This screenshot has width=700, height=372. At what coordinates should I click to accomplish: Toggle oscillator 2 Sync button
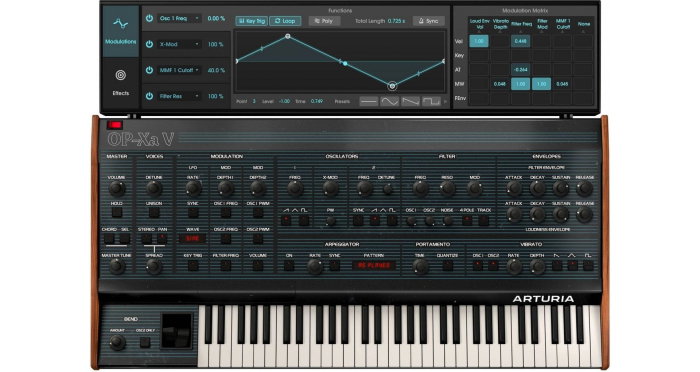[358, 220]
